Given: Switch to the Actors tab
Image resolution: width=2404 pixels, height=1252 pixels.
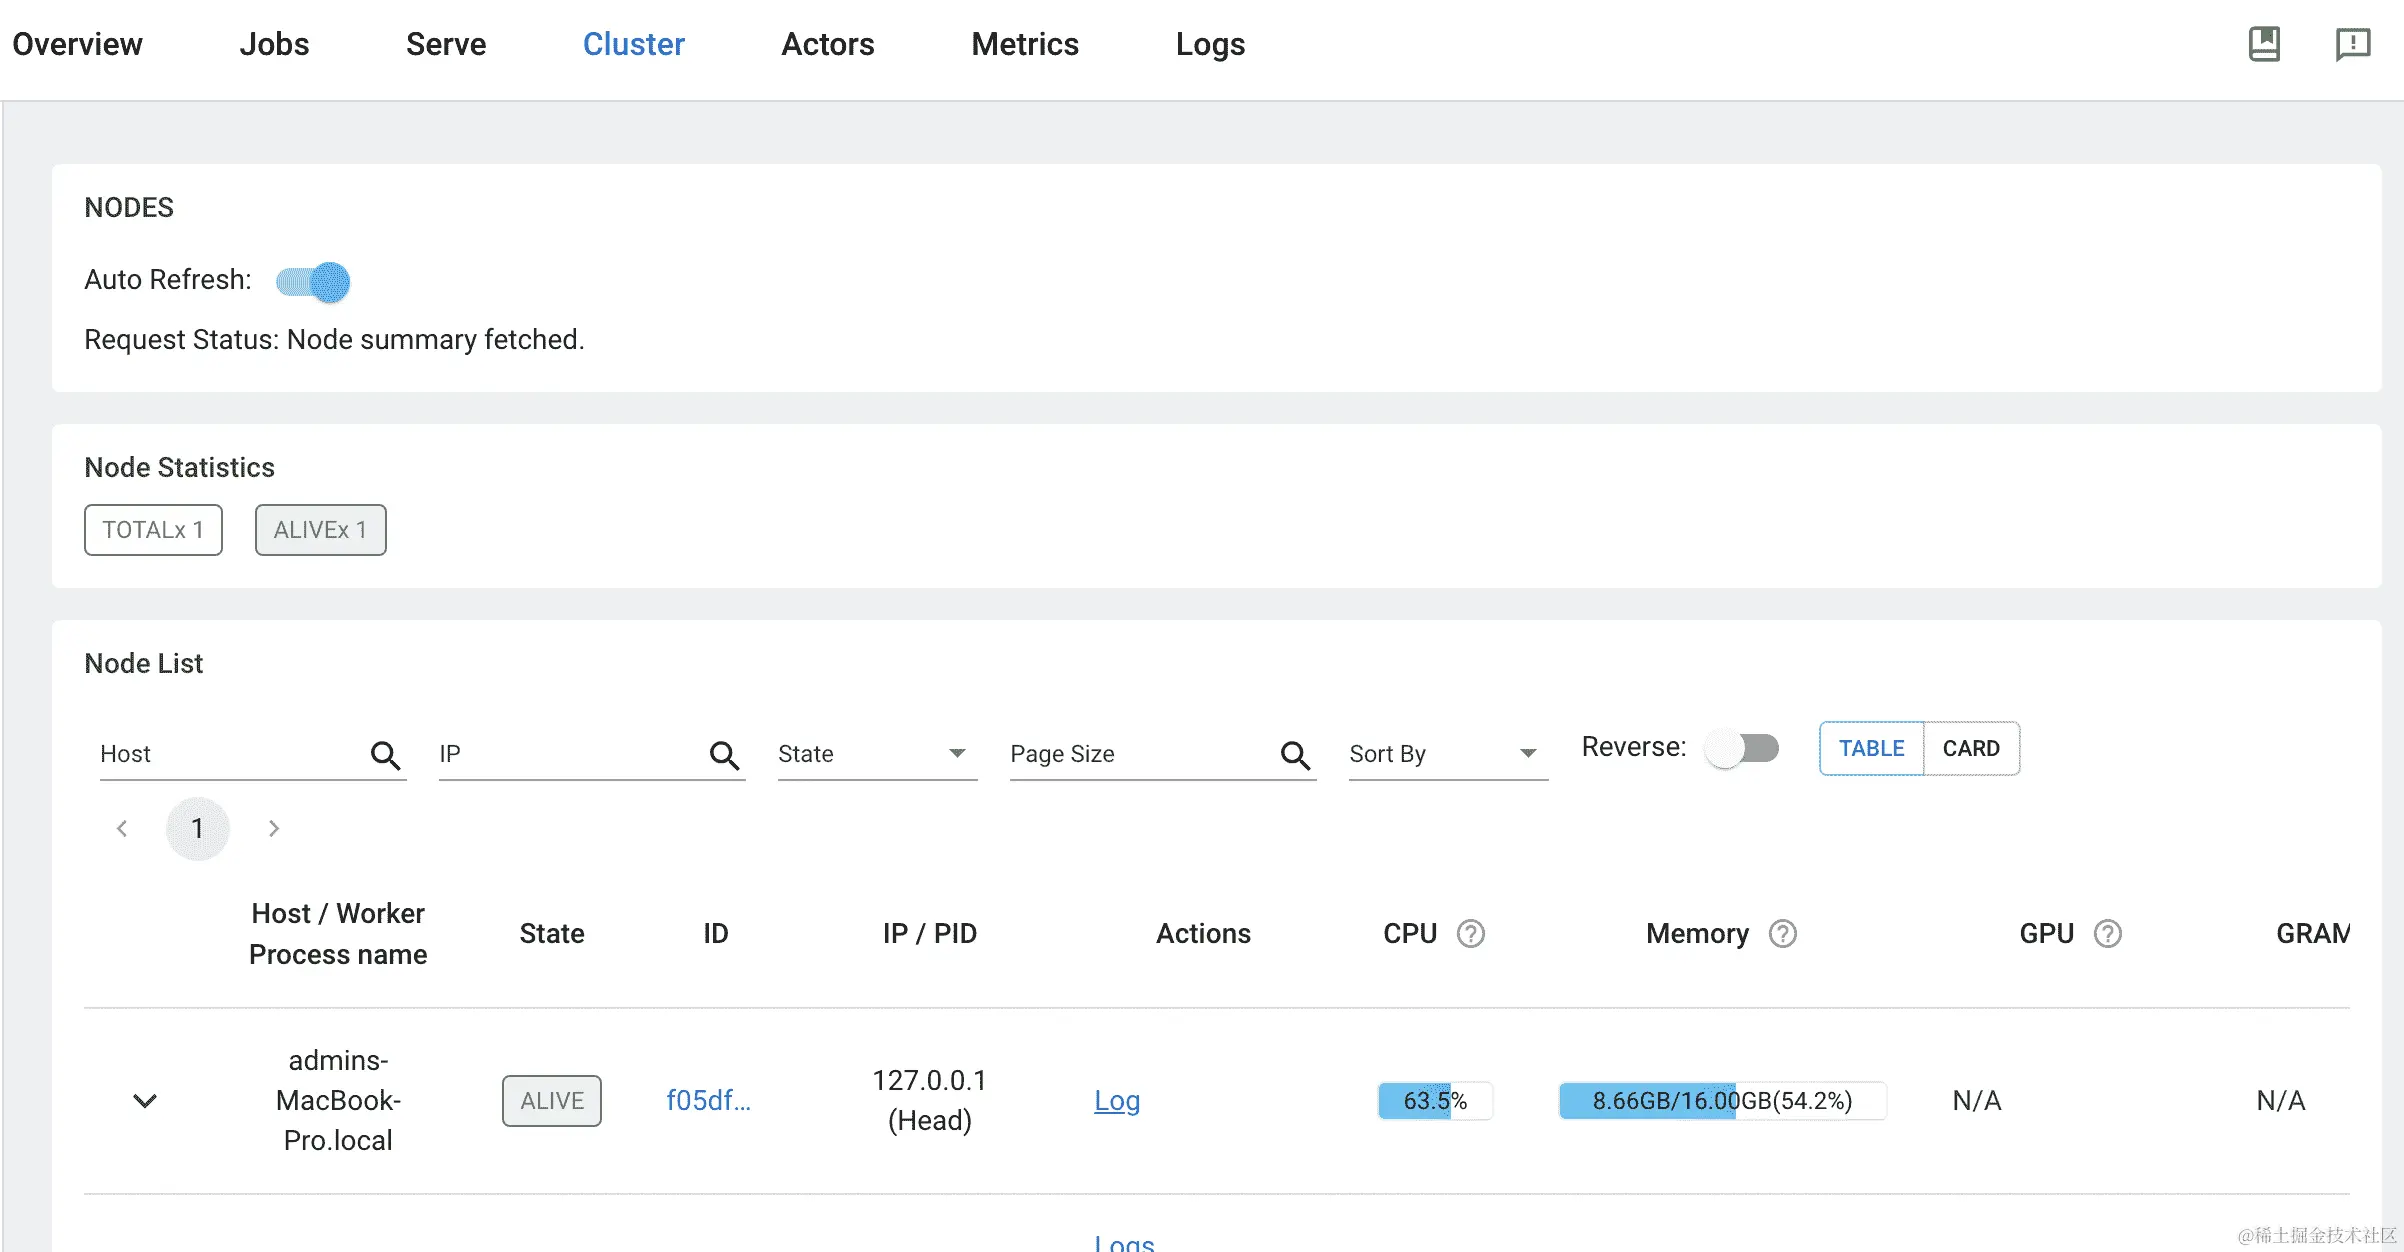Looking at the screenshot, I should click(827, 44).
